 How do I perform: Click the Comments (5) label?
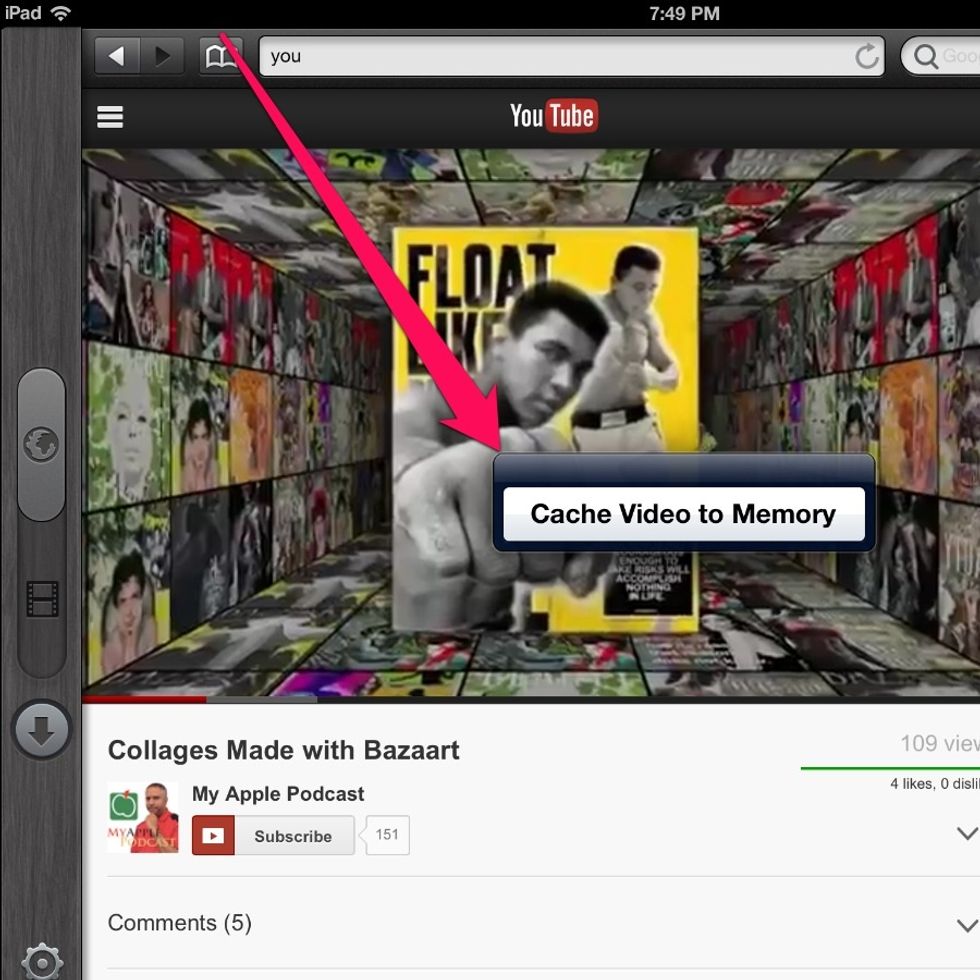point(179,923)
